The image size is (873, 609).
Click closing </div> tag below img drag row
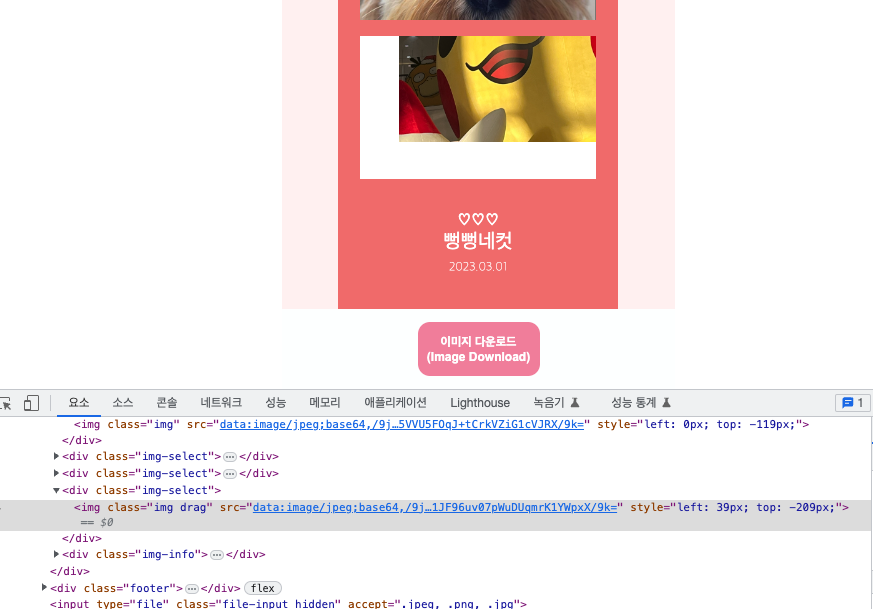(82, 538)
